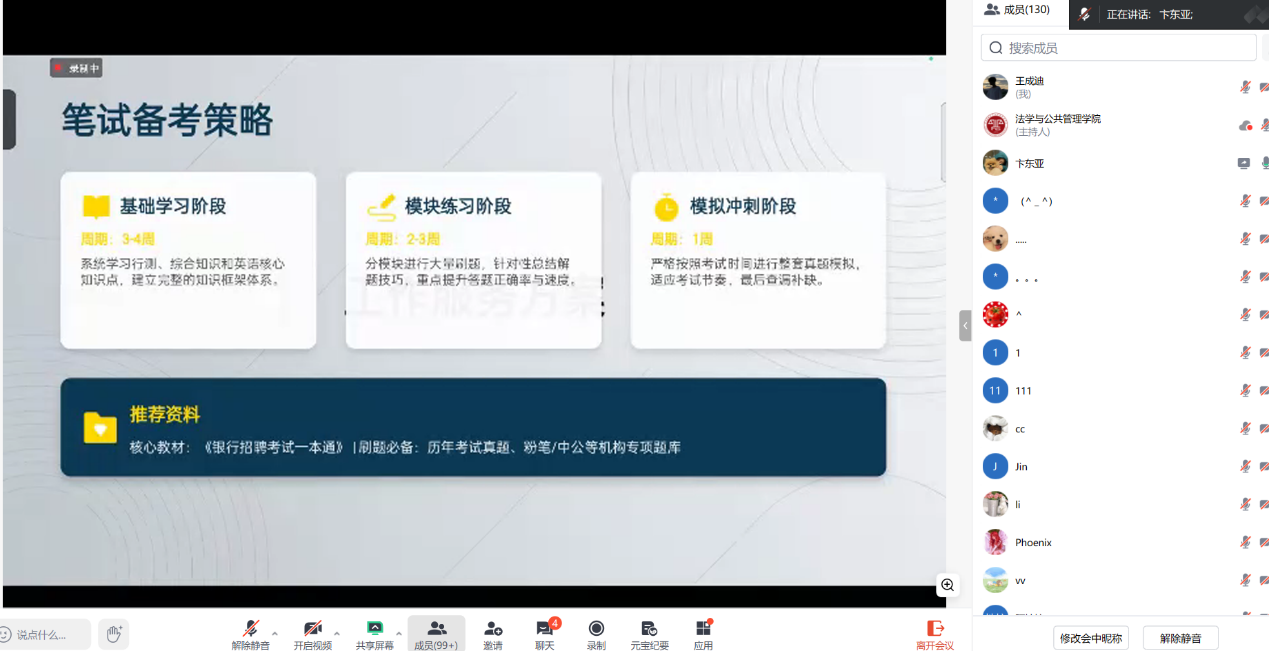Start screen sharing with 共享屏幕

pos(374,628)
